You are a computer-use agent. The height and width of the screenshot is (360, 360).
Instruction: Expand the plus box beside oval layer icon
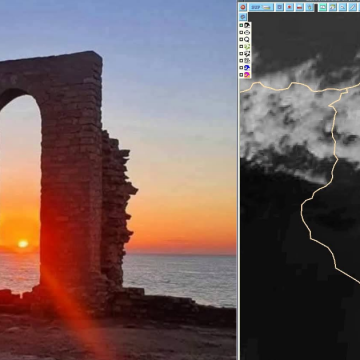pos(241,32)
